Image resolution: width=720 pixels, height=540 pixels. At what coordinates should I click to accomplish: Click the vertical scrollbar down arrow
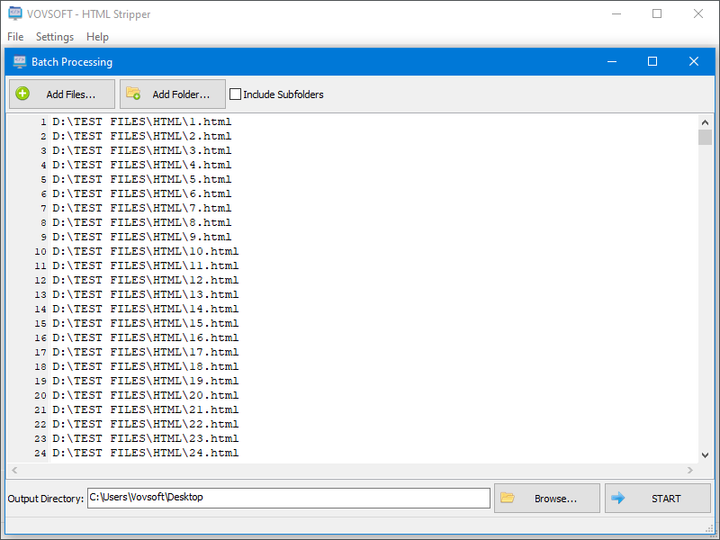[705, 455]
